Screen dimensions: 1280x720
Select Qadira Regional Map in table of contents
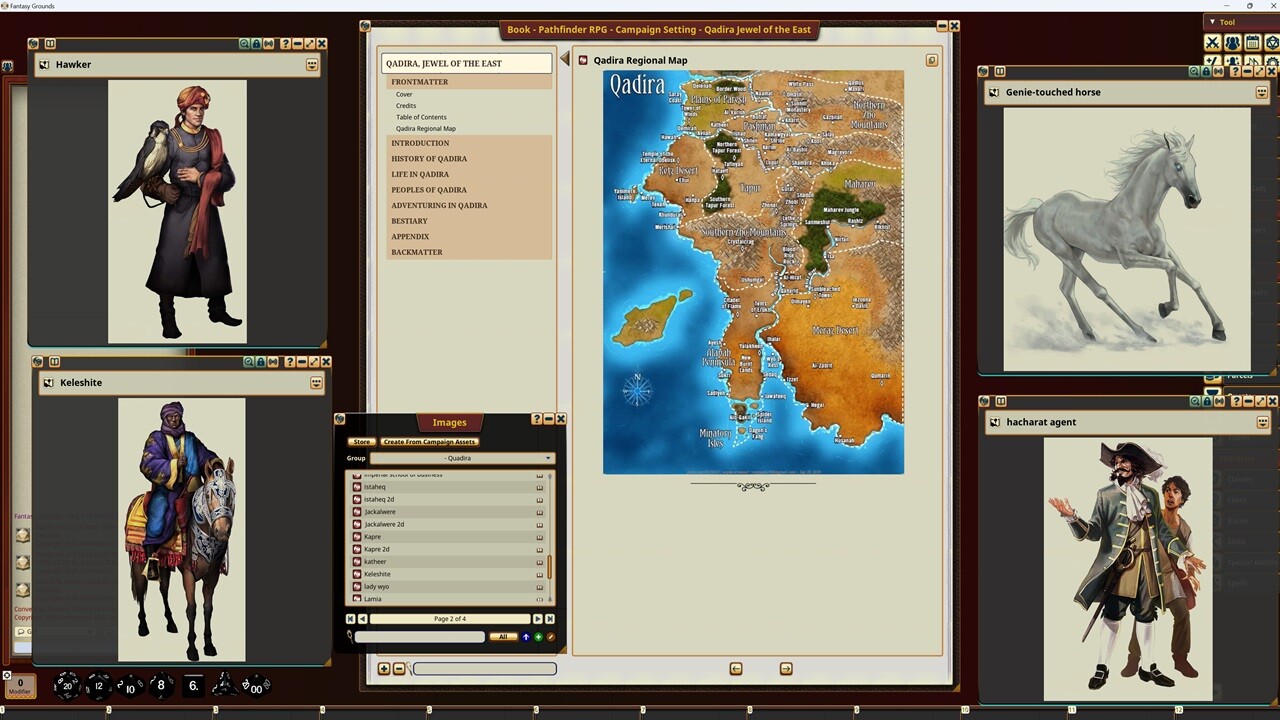[x=426, y=128]
